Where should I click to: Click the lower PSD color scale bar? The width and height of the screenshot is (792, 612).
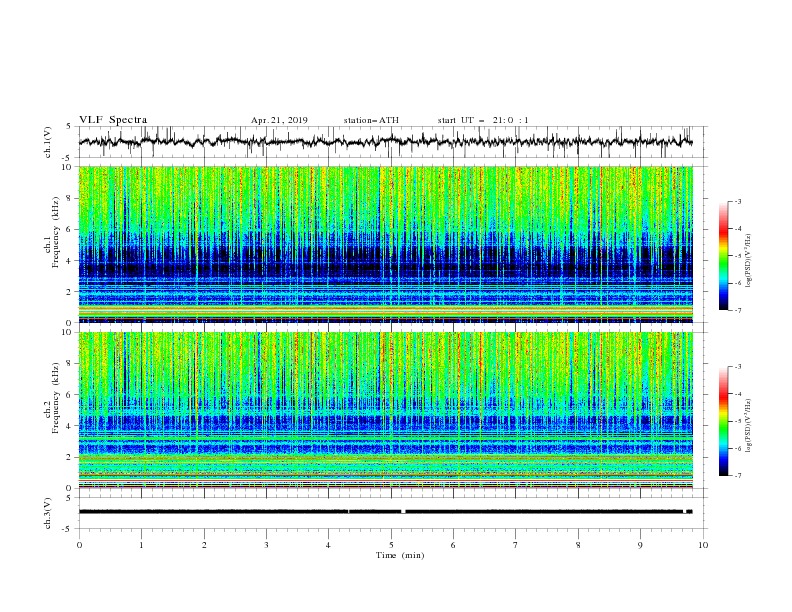click(x=723, y=421)
